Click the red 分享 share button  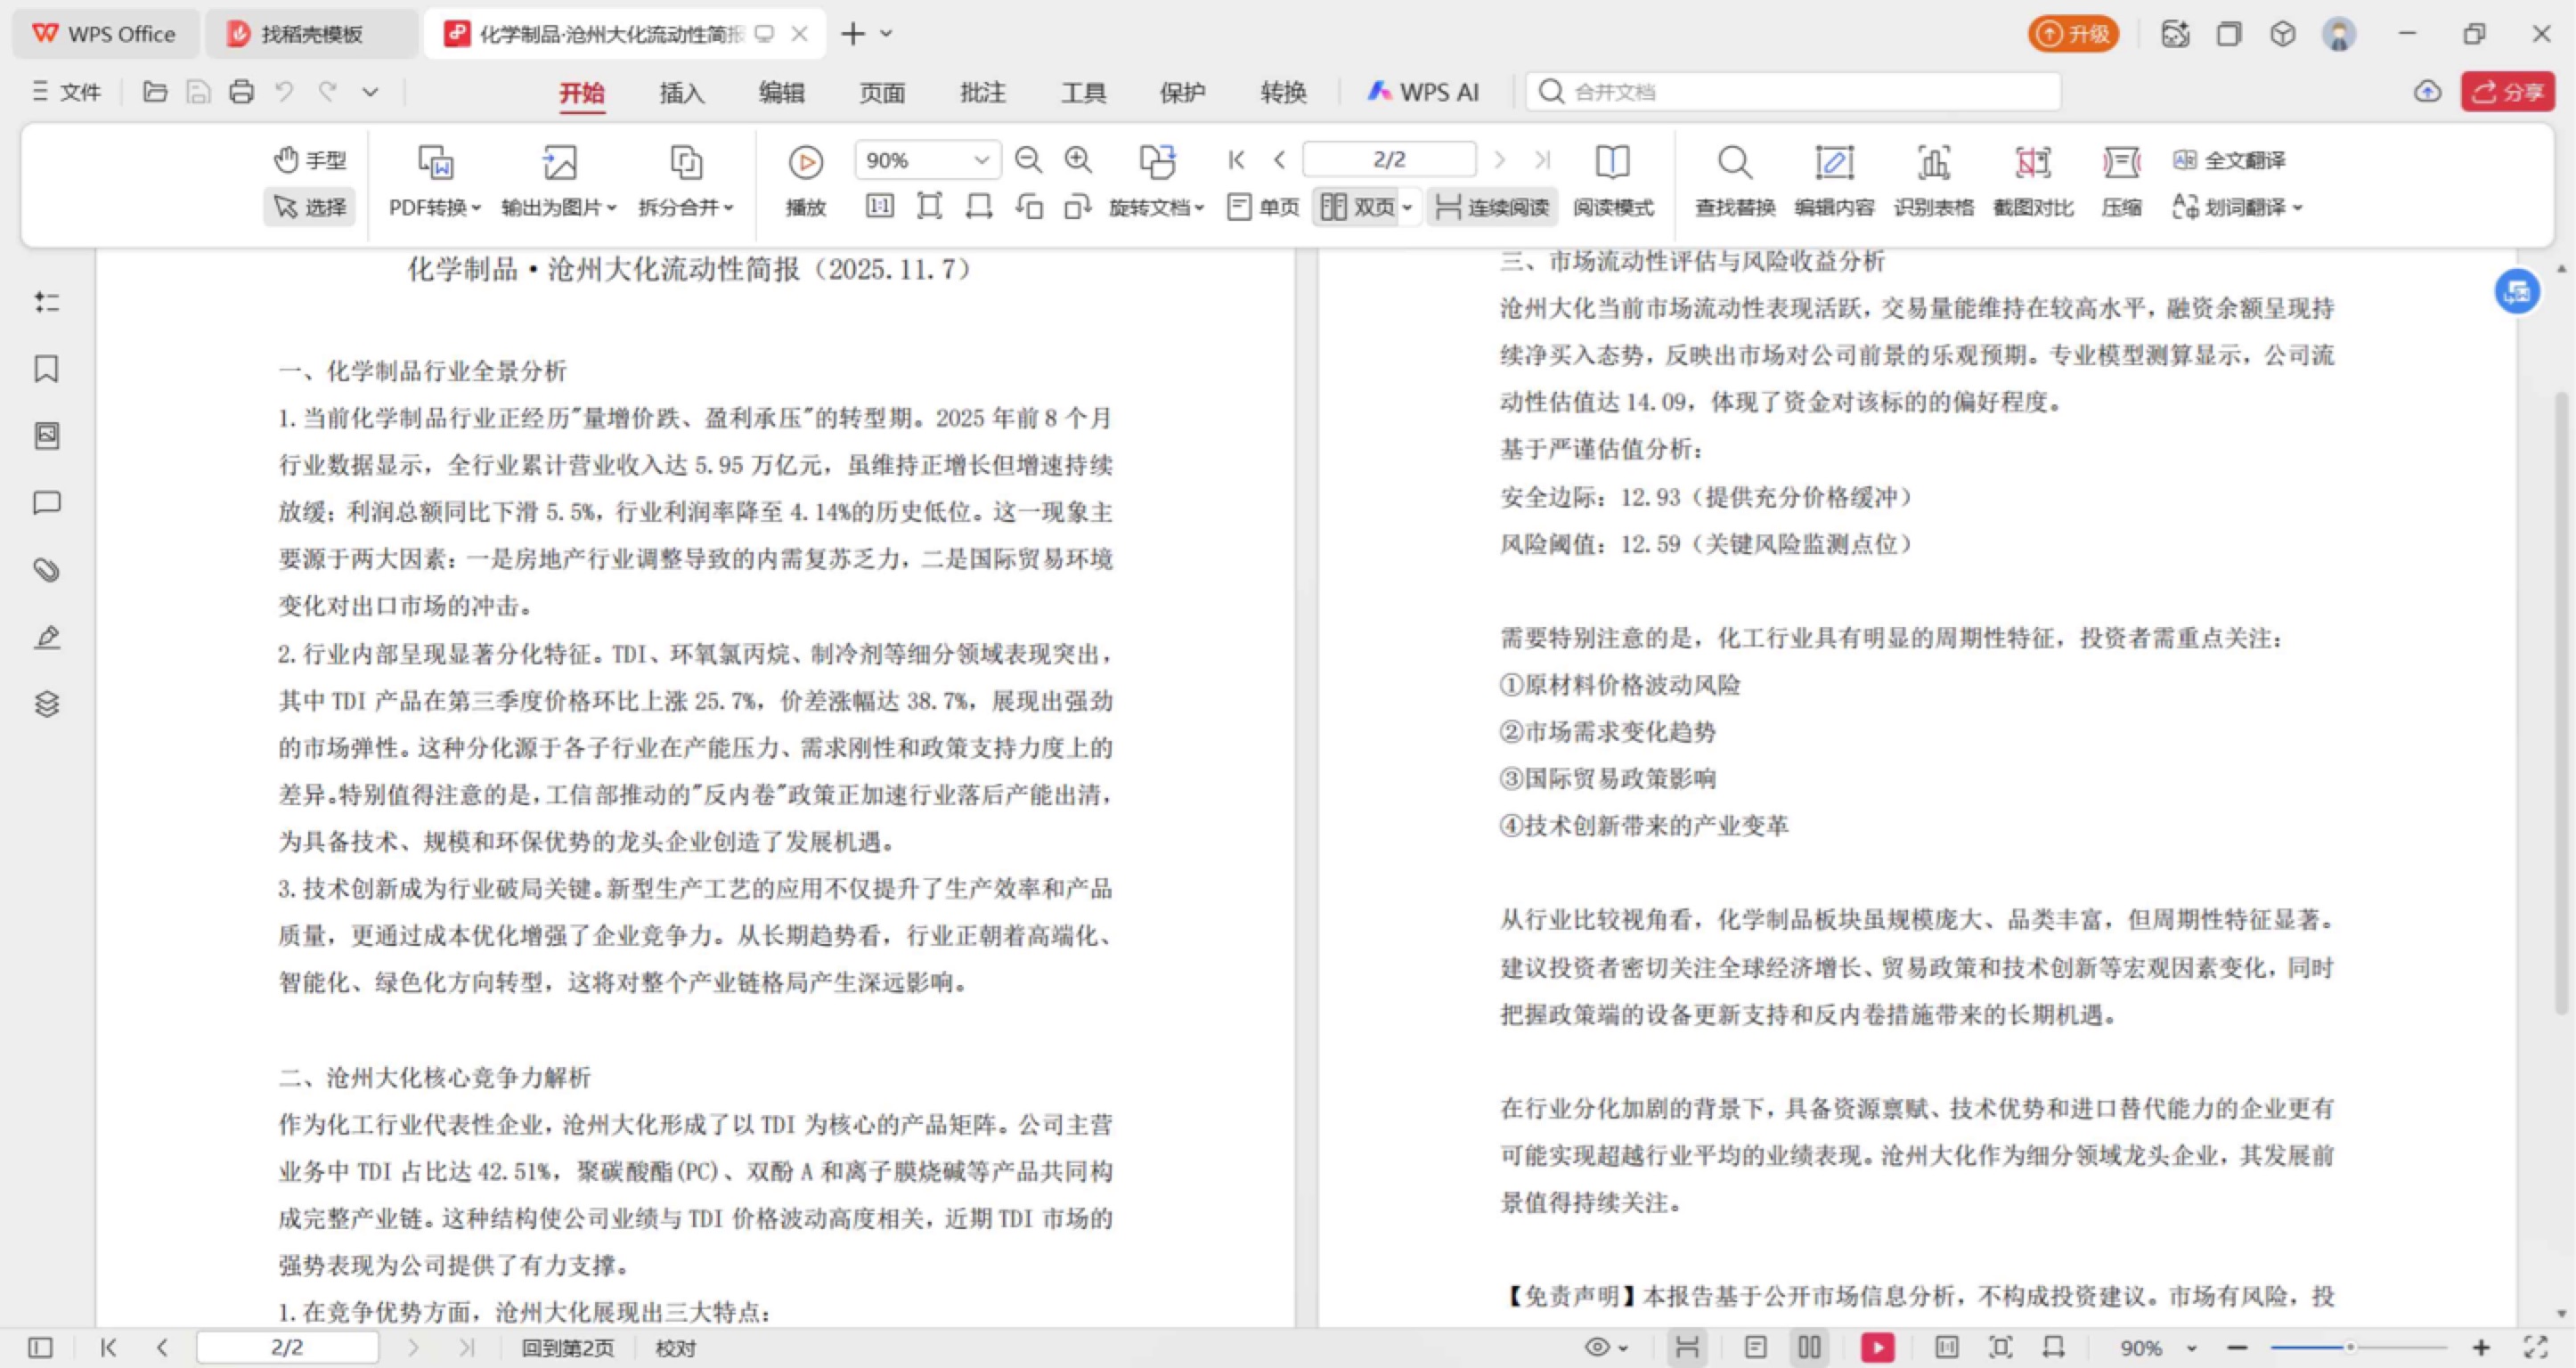point(2507,92)
